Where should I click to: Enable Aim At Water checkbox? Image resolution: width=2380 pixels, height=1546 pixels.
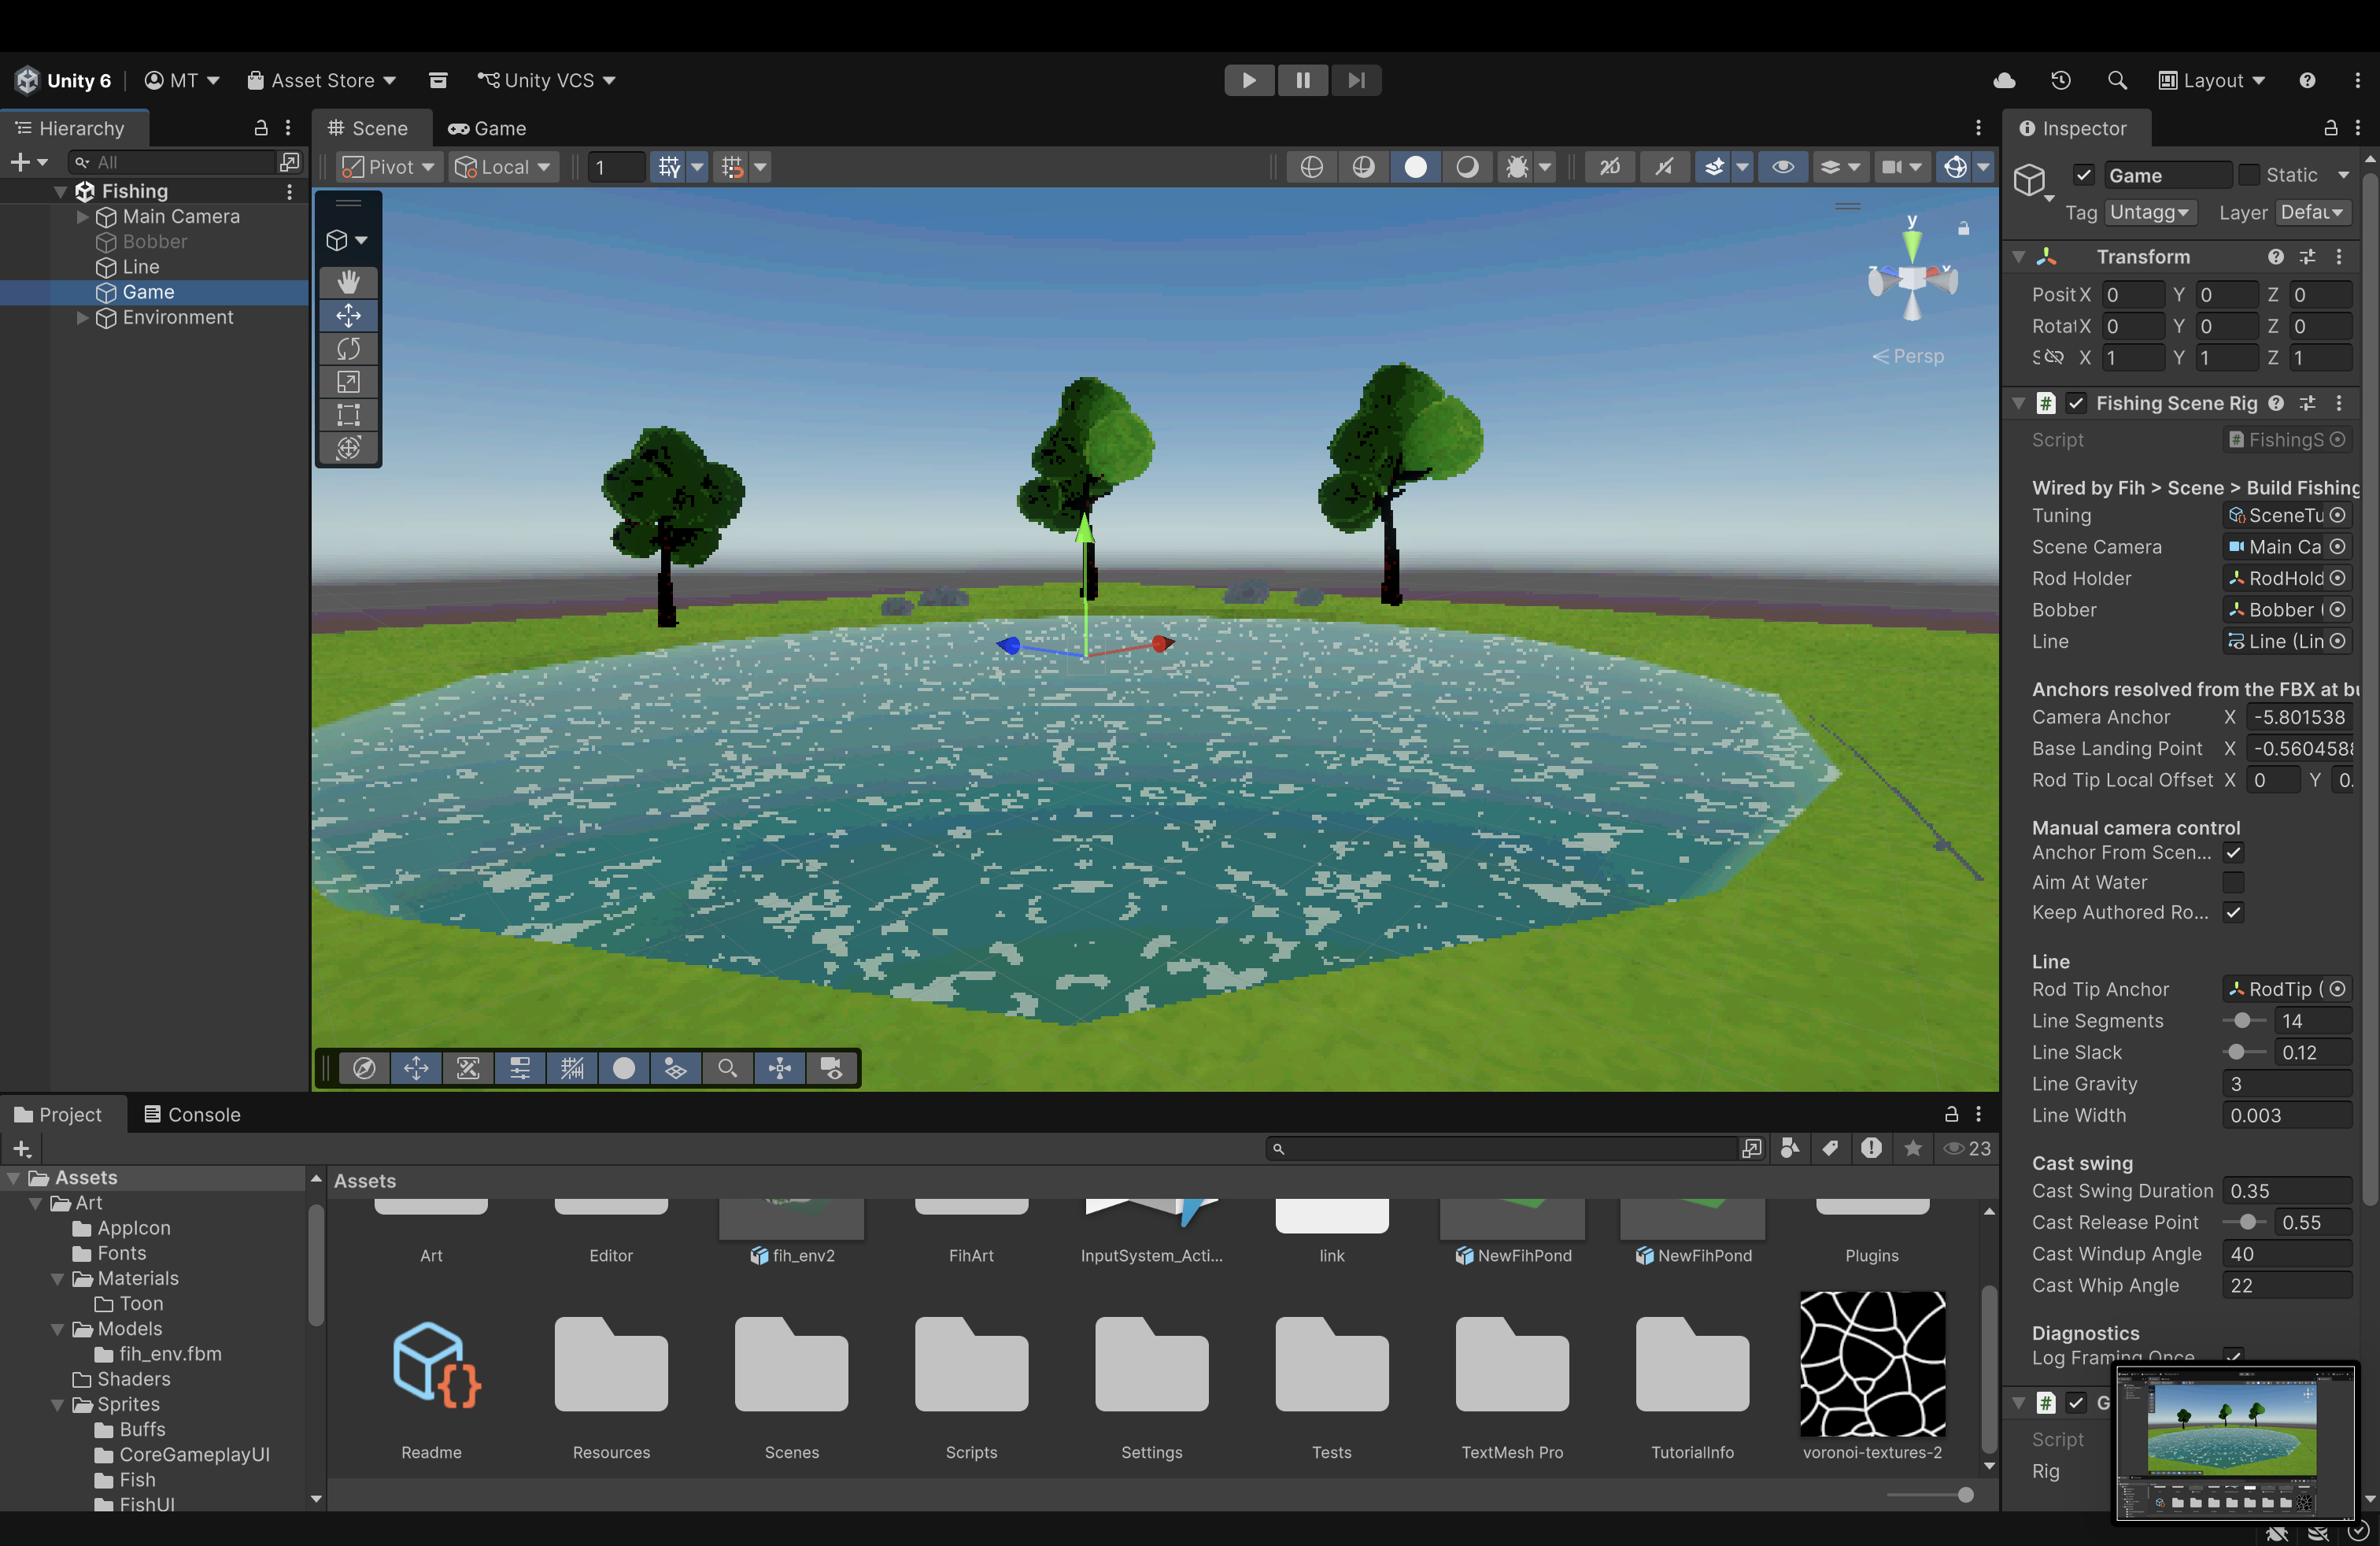[x=2233, y=882]
